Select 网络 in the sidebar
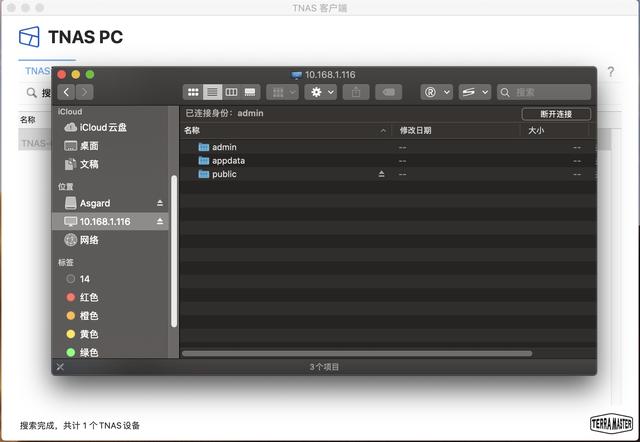640x442 pixels. (x=90, y=240)
